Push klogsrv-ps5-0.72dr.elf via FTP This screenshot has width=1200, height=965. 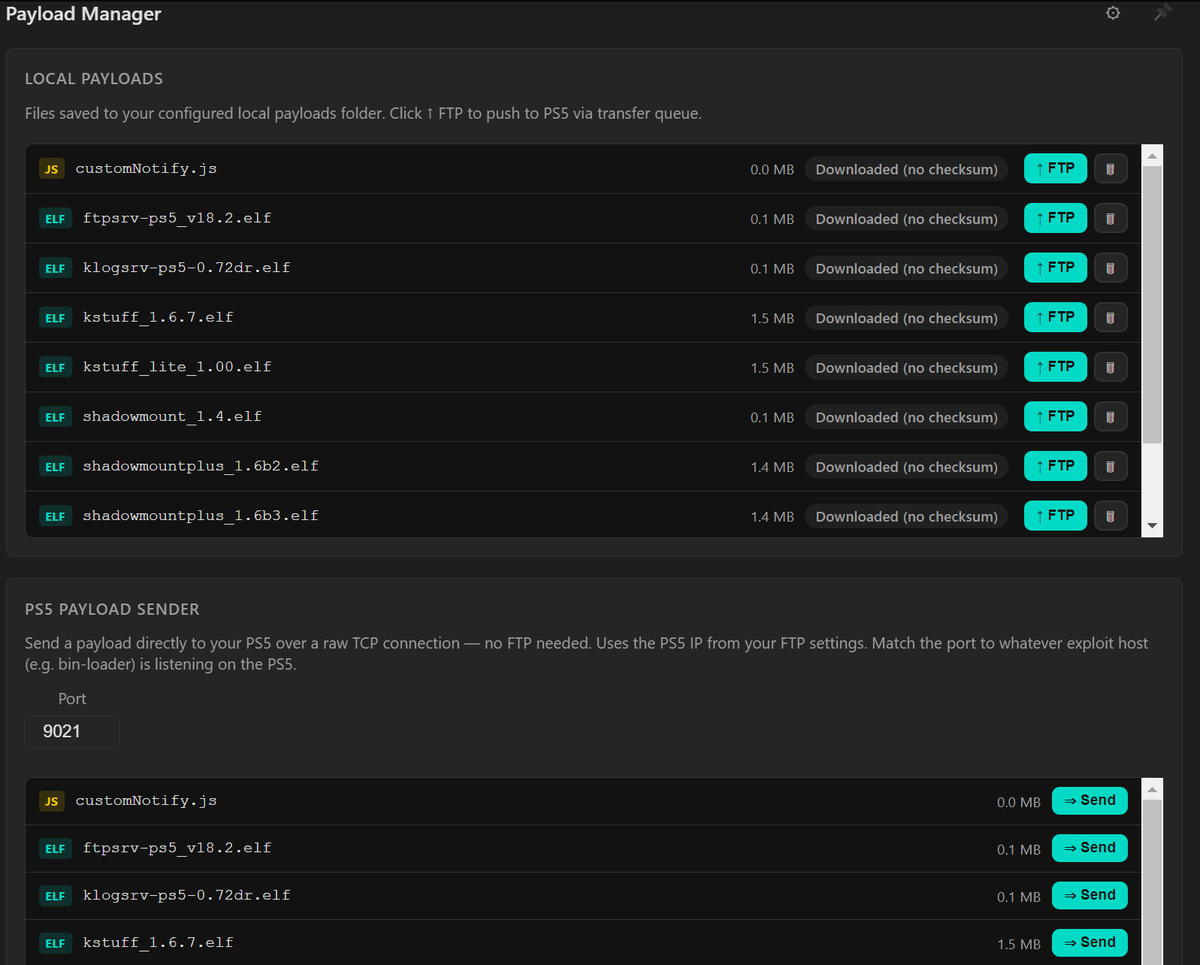[x=1055, y=268]
